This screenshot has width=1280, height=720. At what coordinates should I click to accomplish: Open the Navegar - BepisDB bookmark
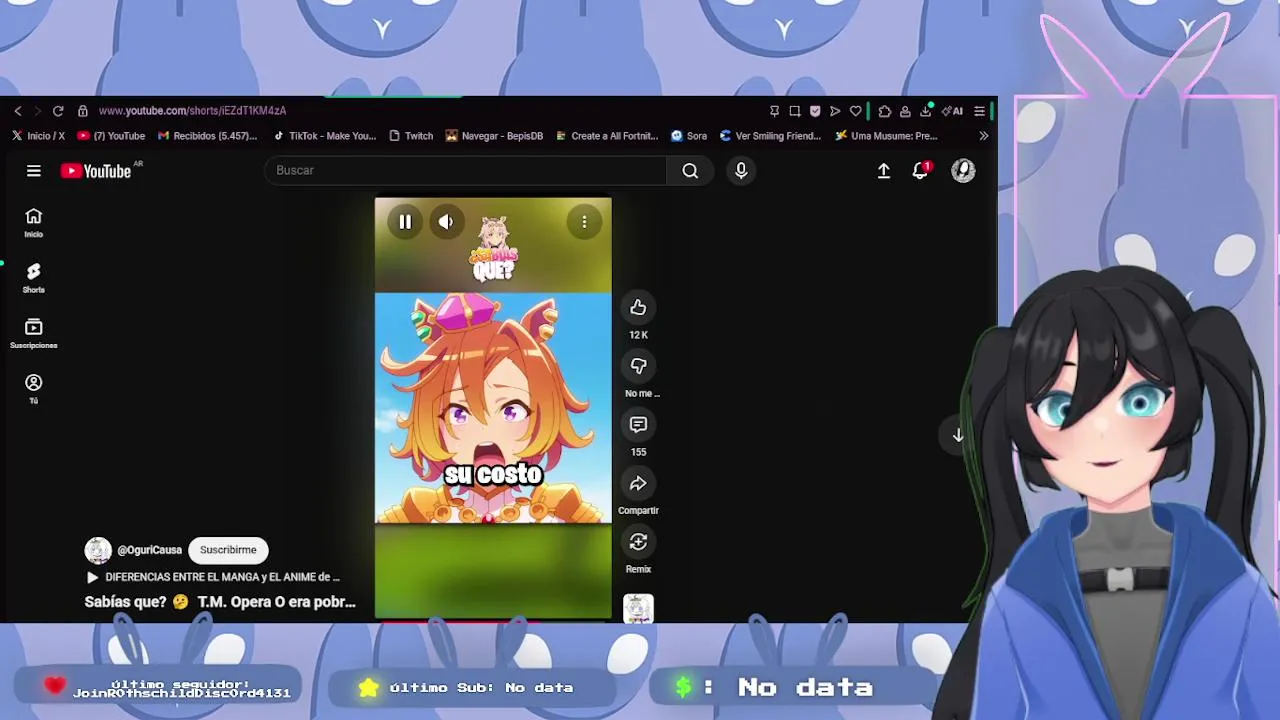tap(494, 136)
